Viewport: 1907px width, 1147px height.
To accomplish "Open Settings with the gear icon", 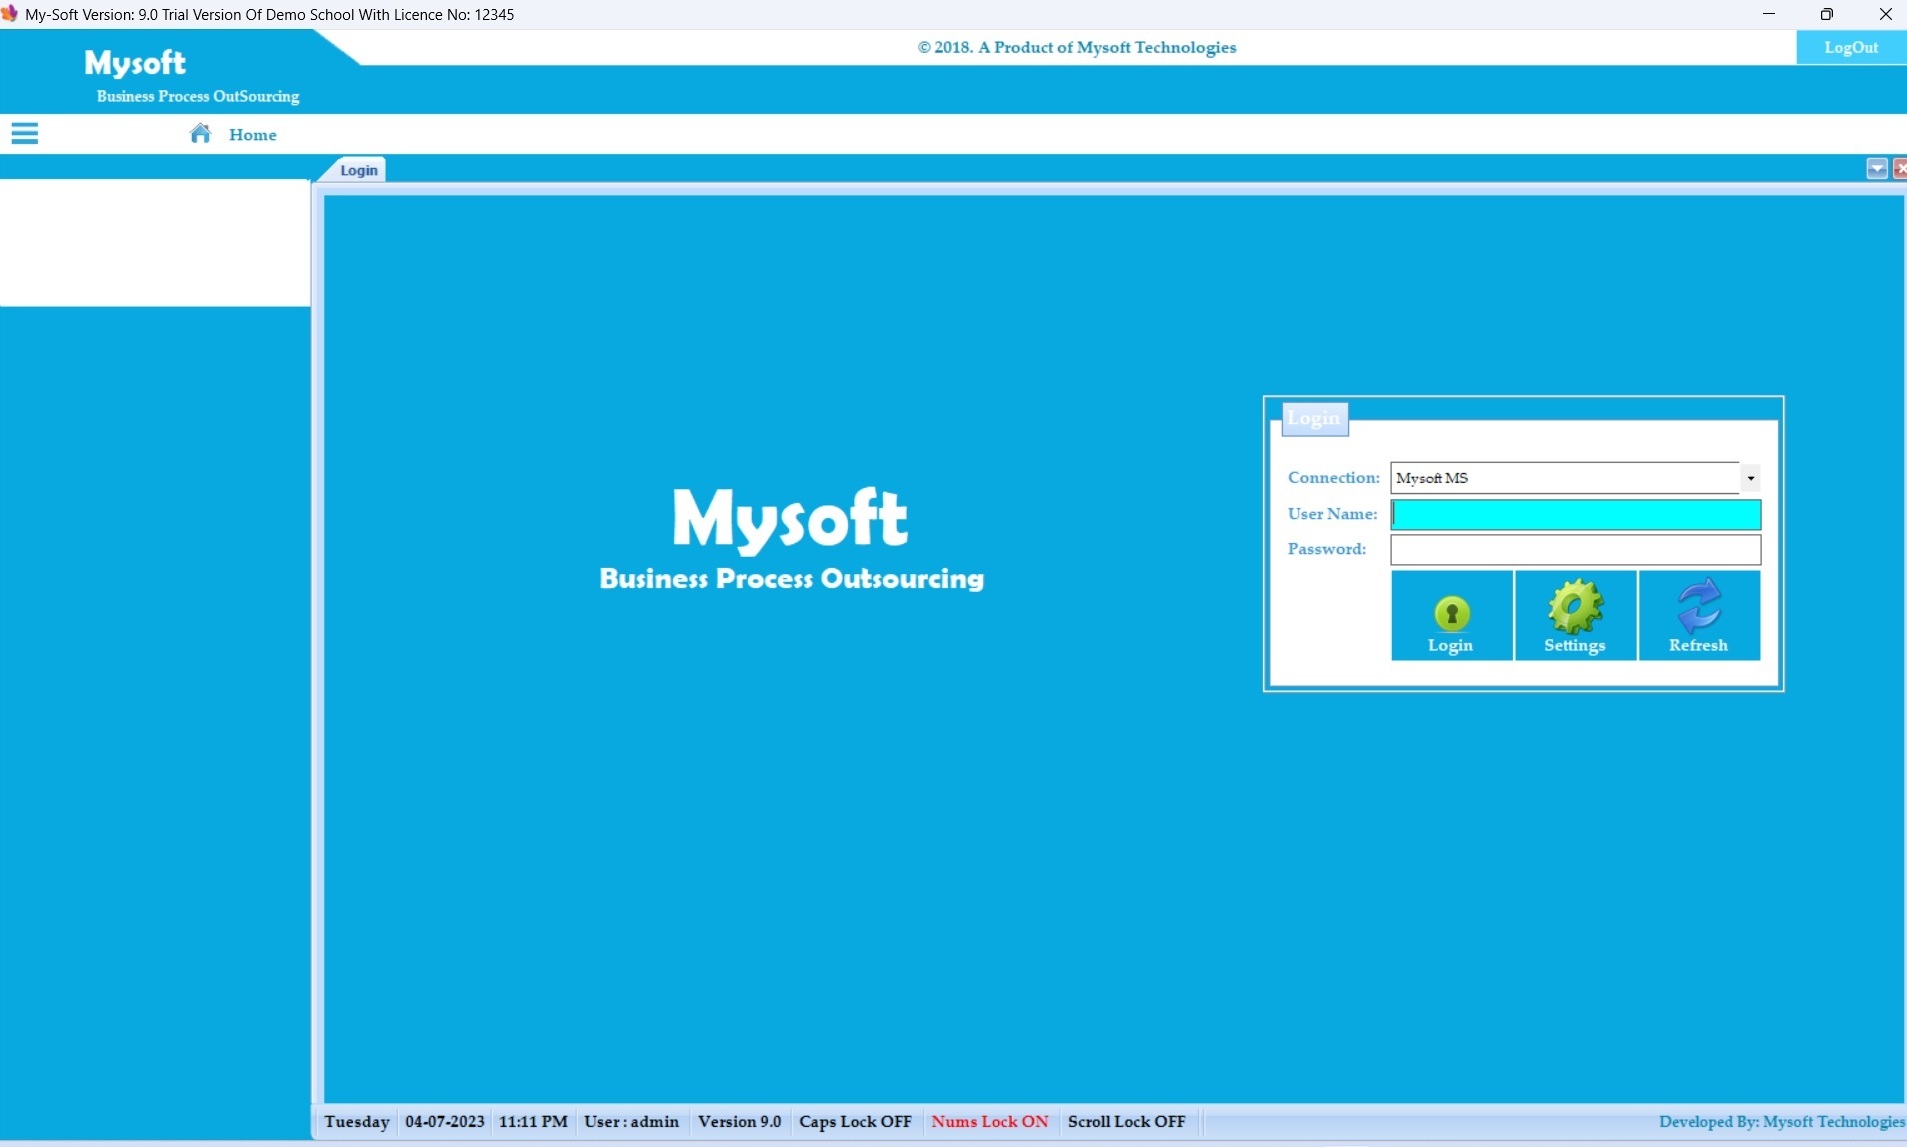I will coord(1575,607).
